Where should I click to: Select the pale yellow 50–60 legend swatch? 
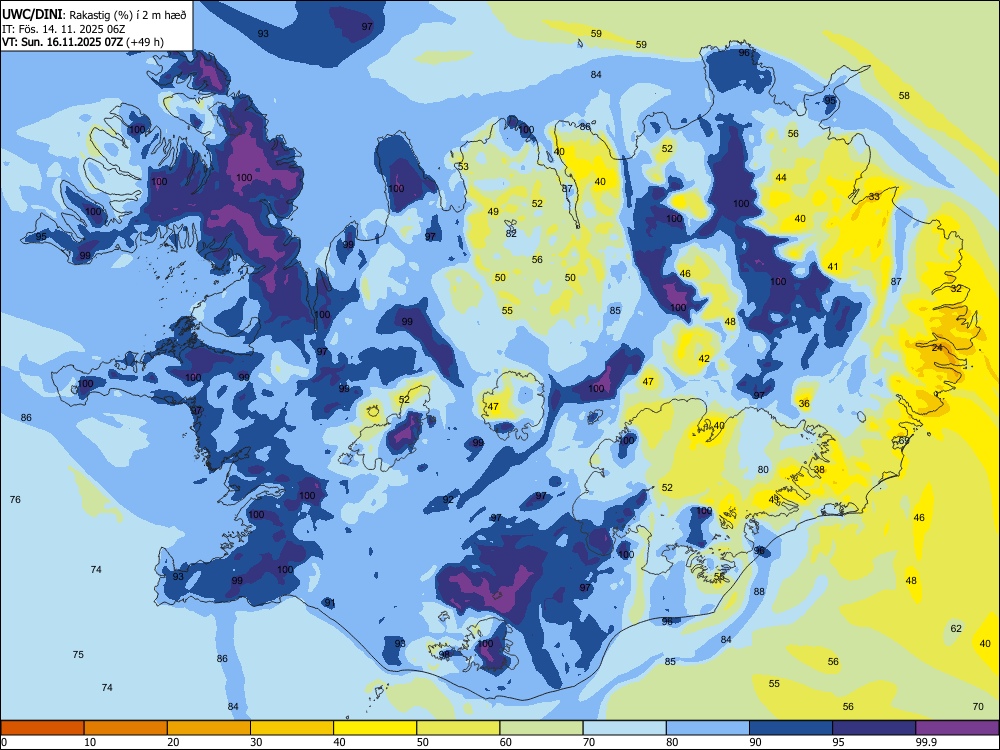point(458,728)
